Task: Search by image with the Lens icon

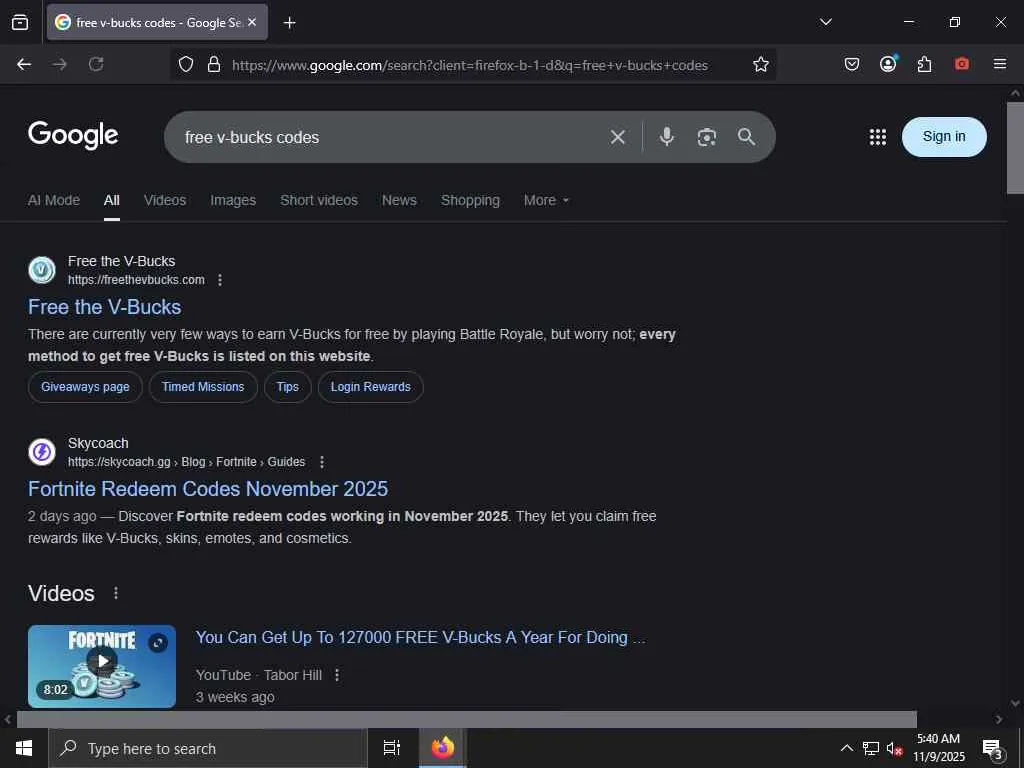Action: [x=707, y=137]
